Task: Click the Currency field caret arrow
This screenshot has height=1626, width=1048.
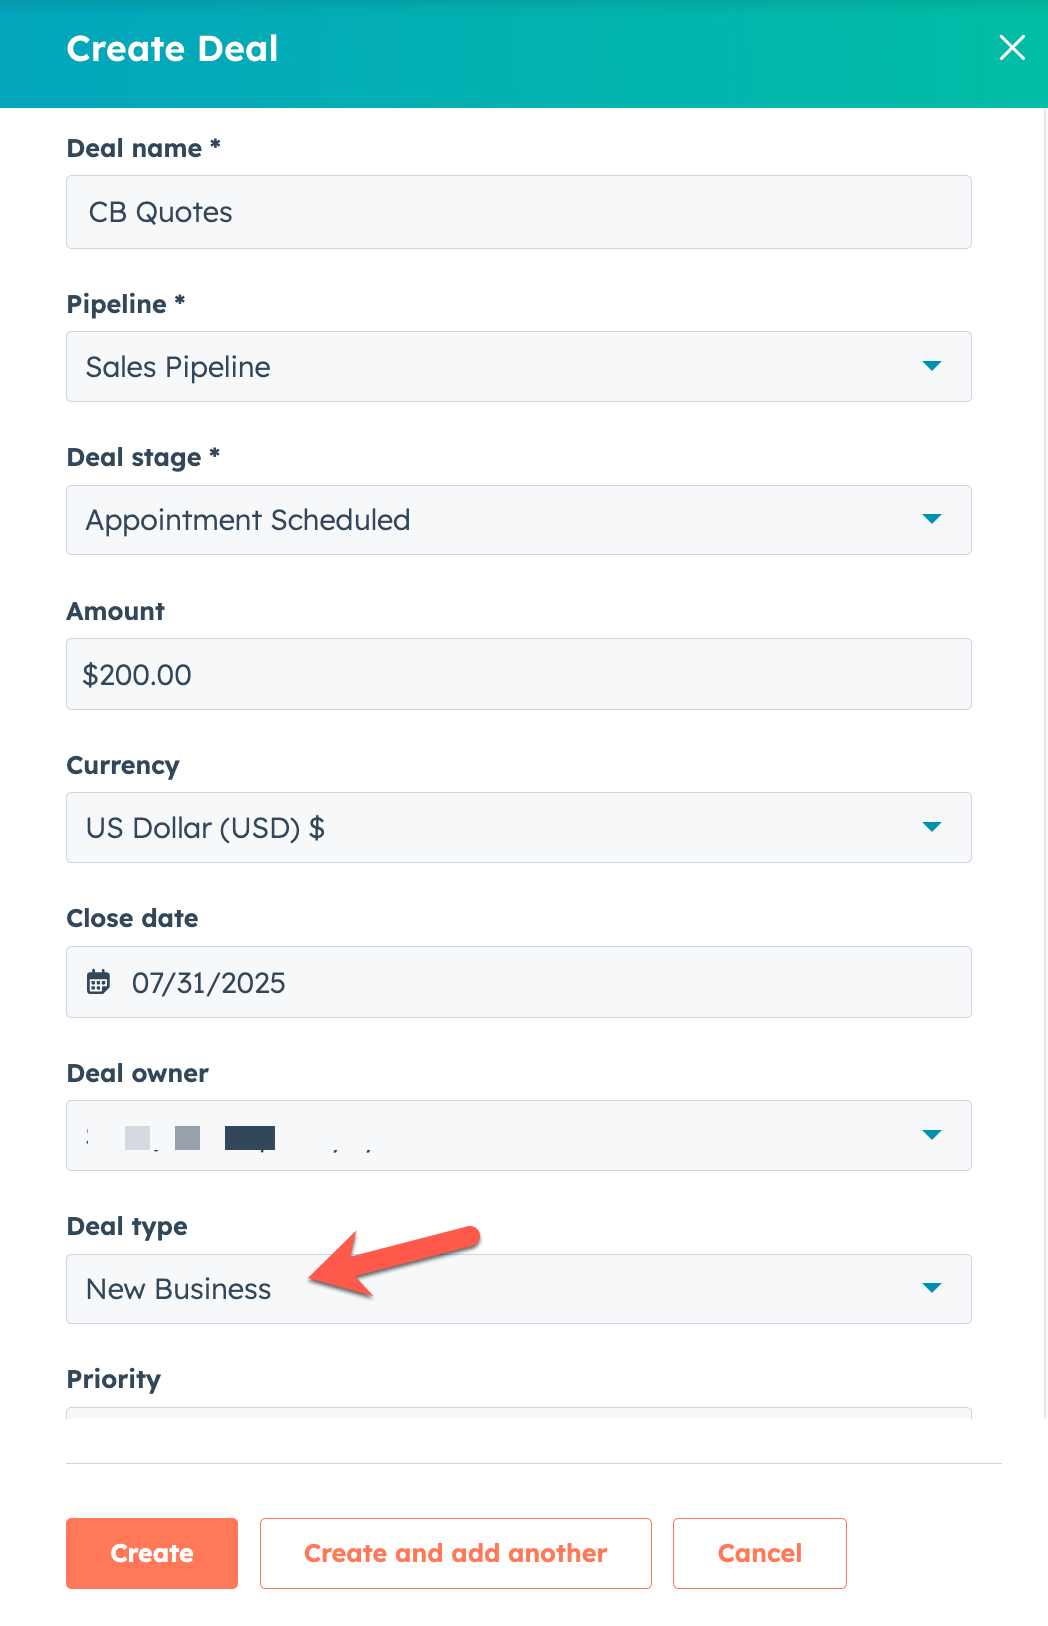Action: [x=932, y=827]
